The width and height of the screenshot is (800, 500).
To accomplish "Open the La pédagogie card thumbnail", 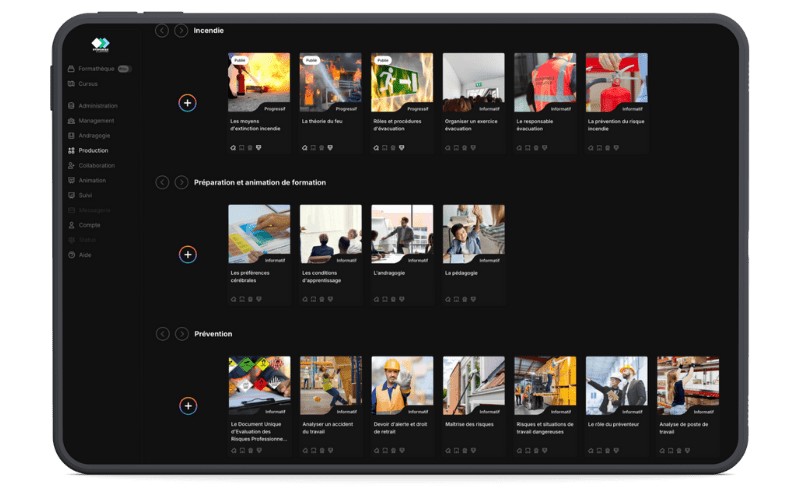I will point(473,234).
